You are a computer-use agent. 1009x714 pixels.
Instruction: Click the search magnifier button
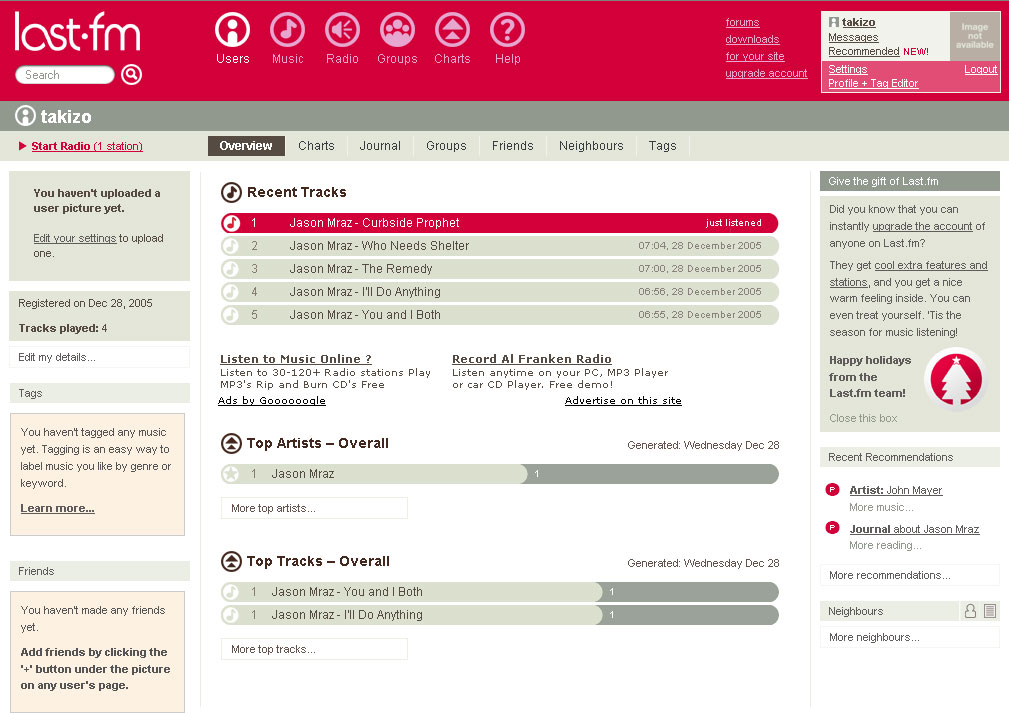[x=131, y=75]
